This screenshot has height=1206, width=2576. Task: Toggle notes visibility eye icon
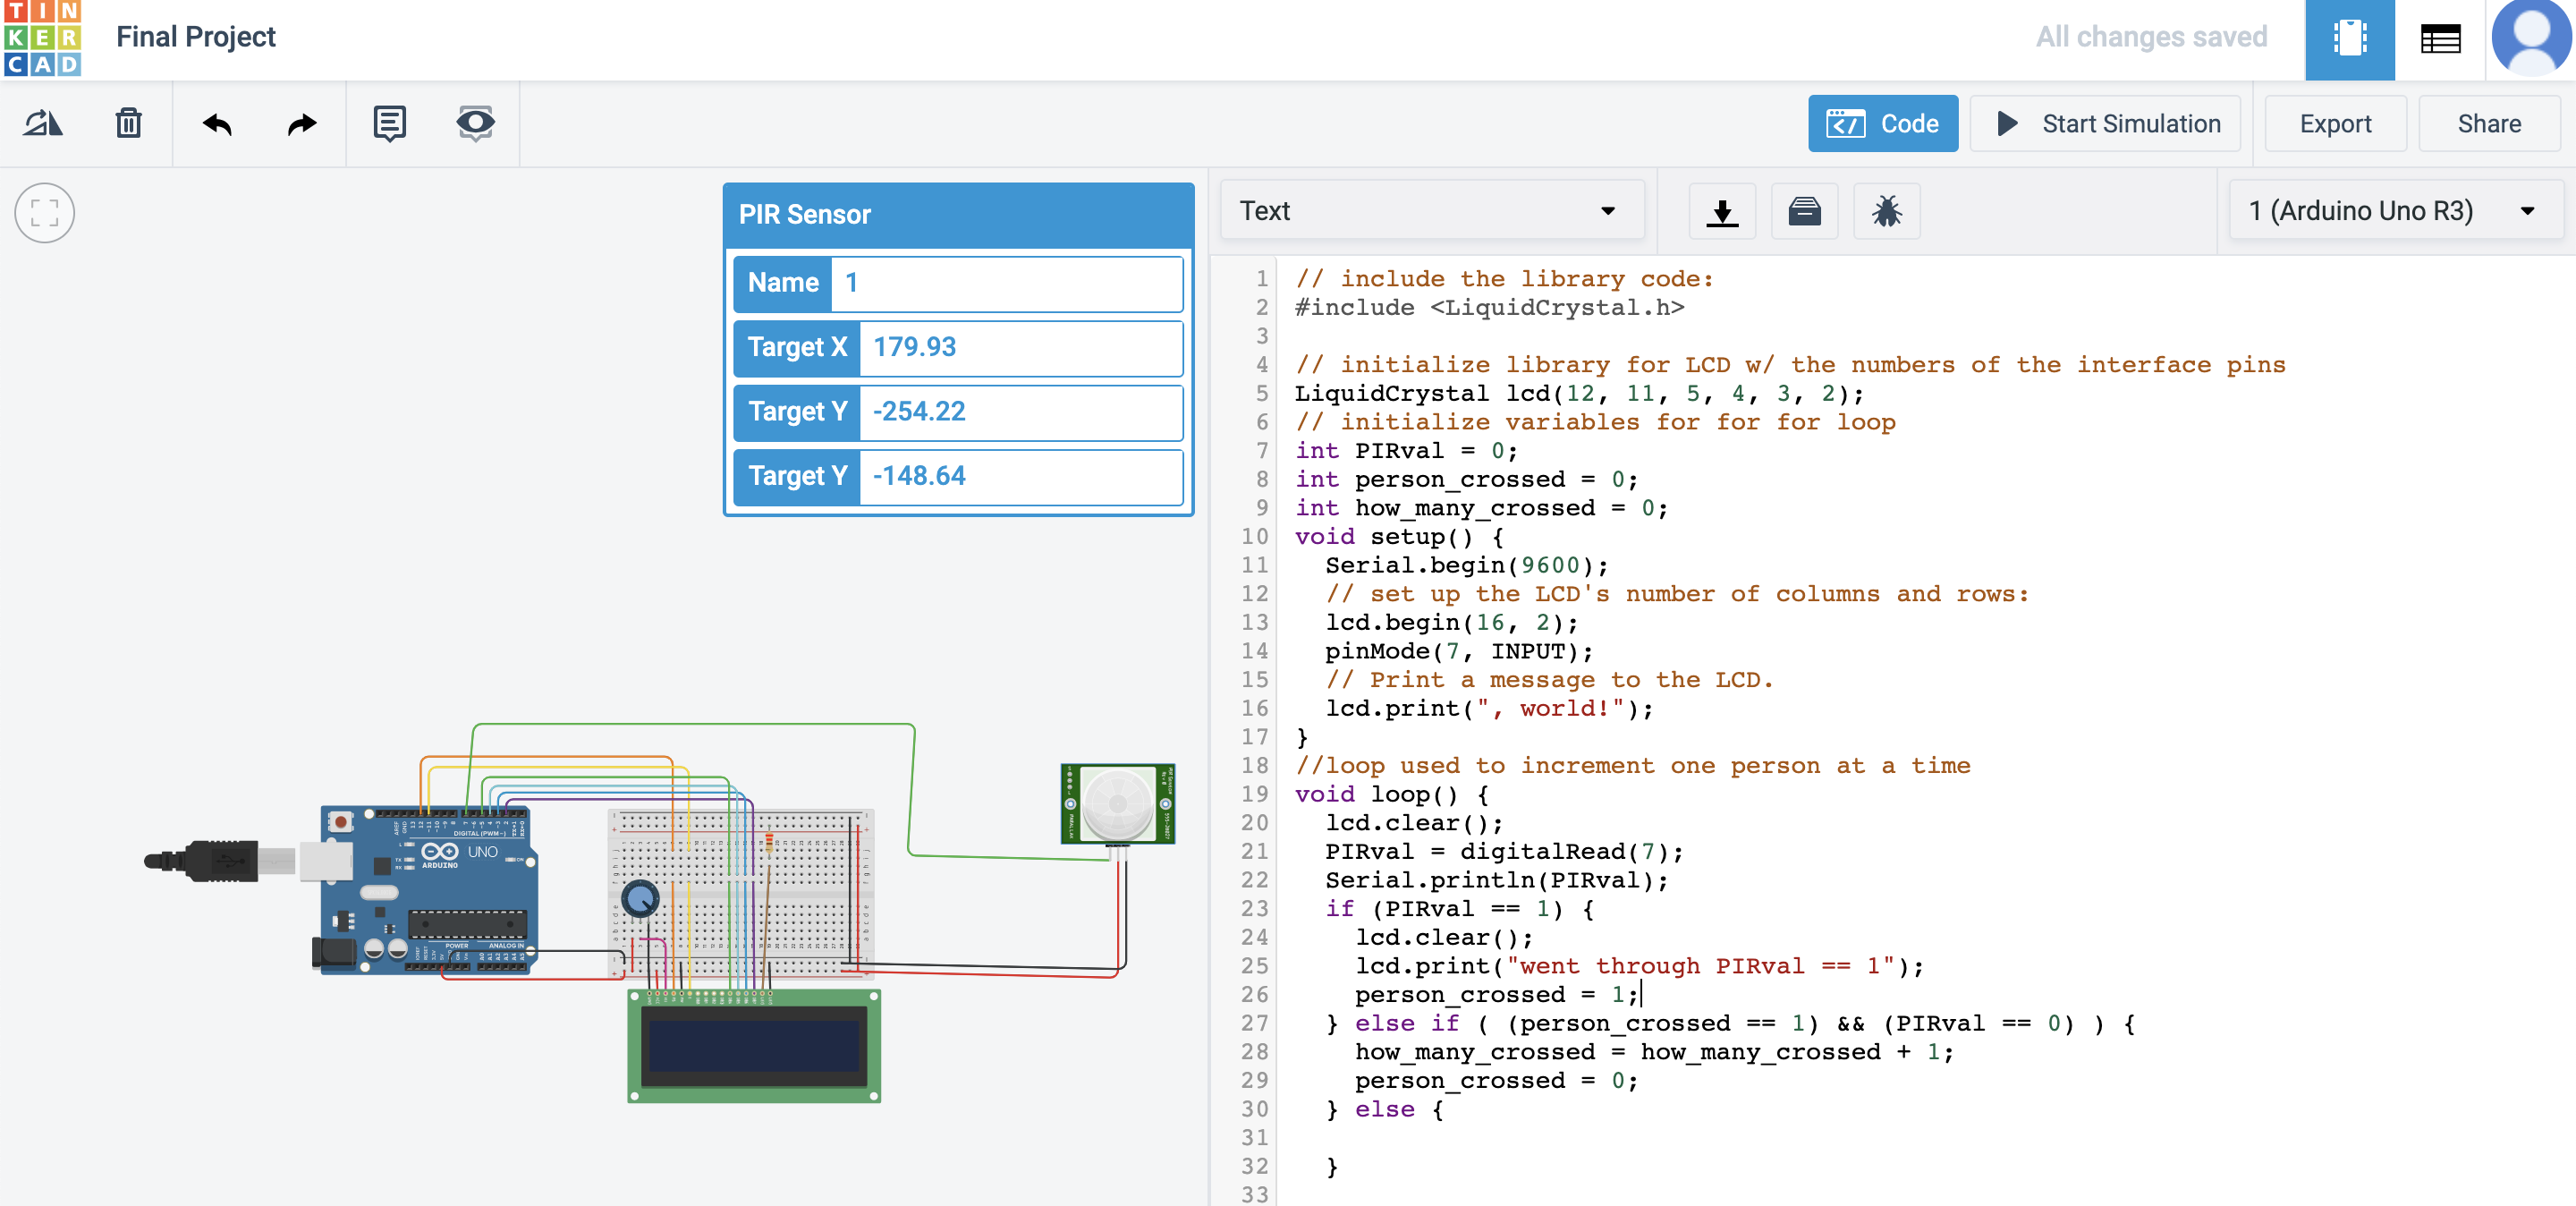click(475, 123)
